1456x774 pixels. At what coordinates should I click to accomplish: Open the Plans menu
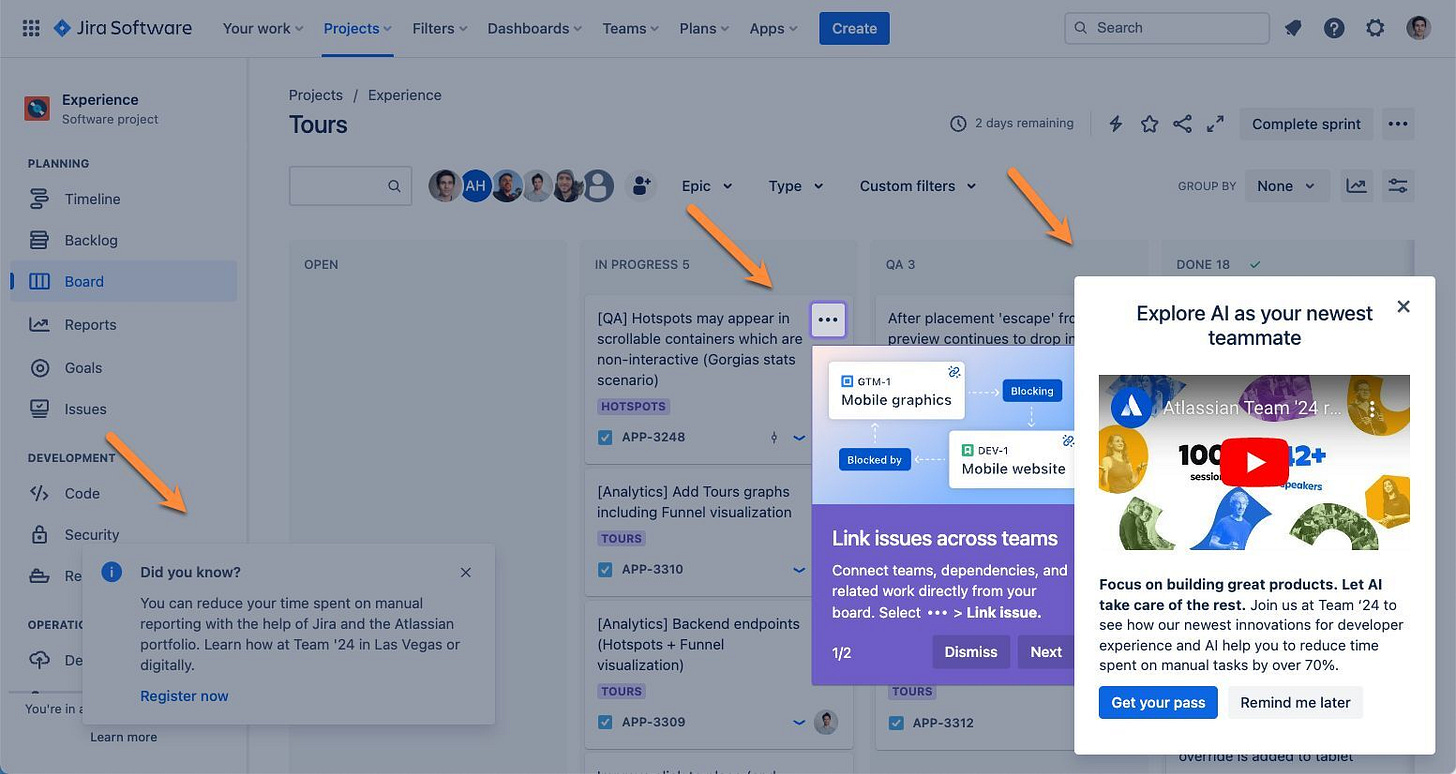705,28
